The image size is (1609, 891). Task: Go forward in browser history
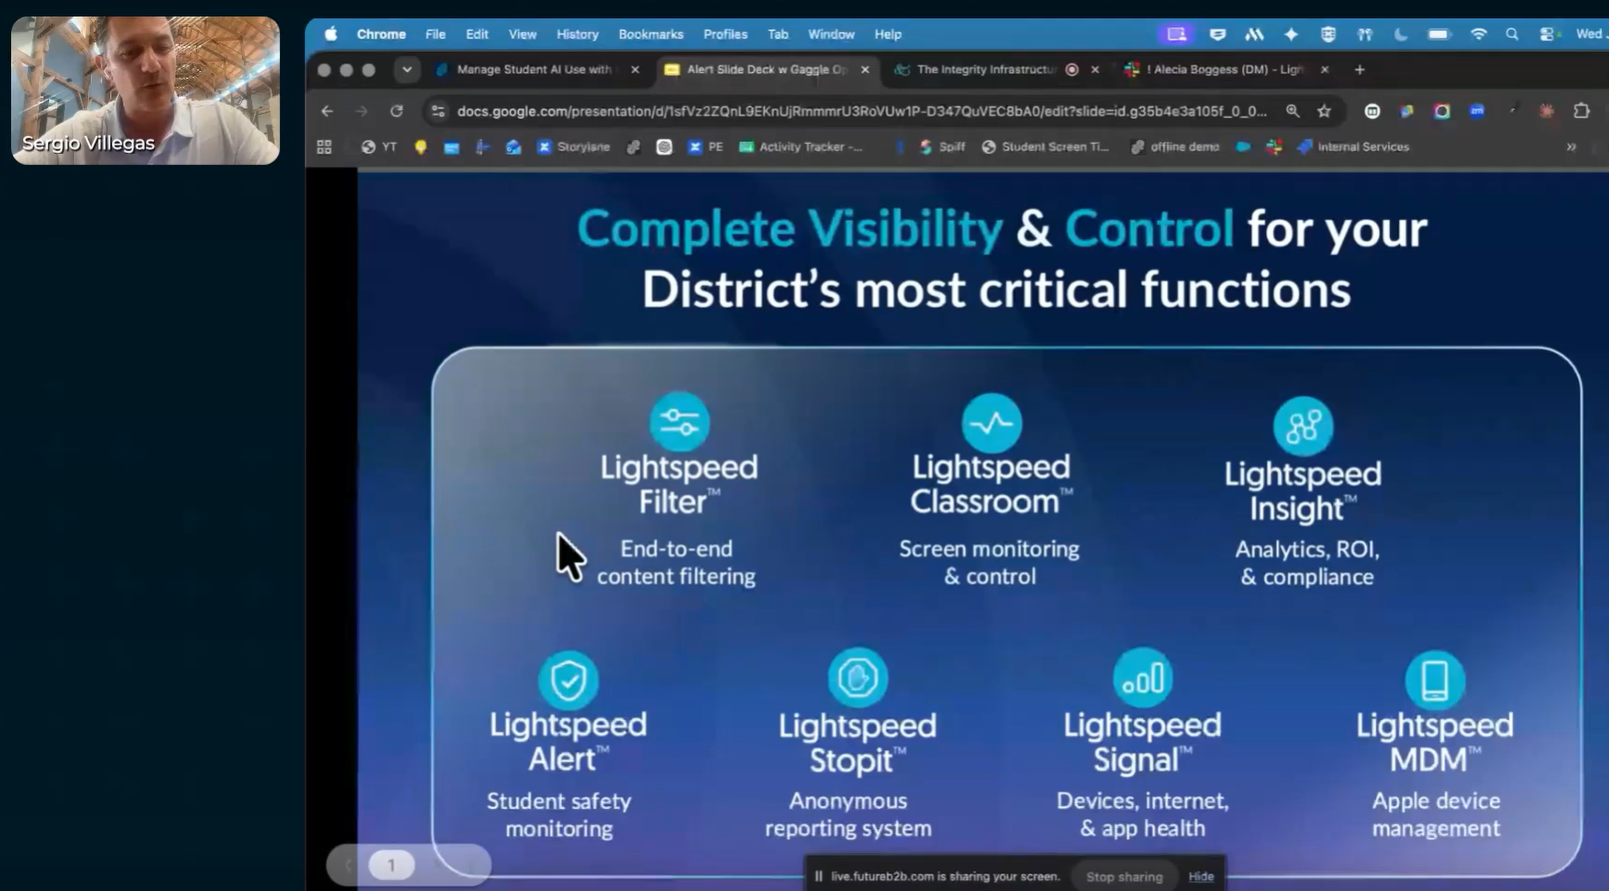[362, 111]
